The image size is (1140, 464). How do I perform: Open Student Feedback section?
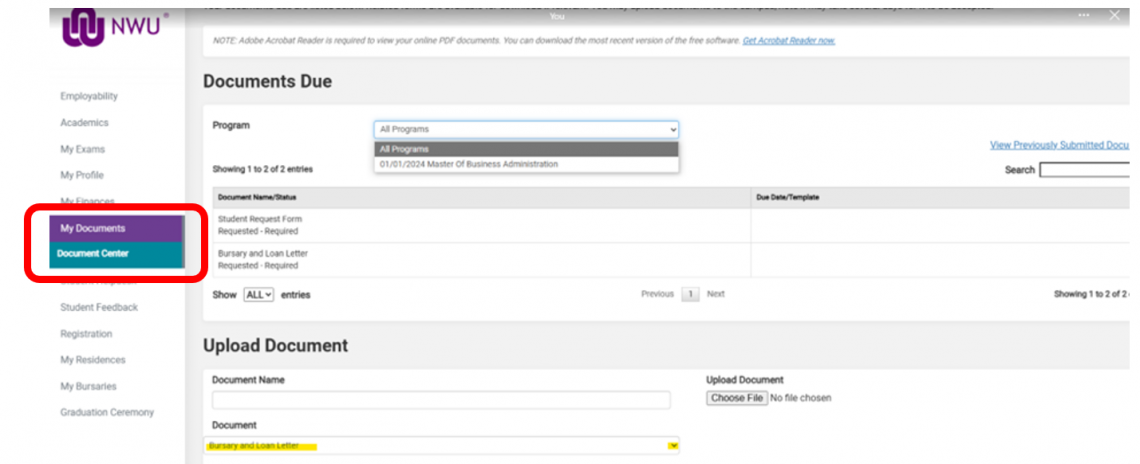click(x=99, y=308)
